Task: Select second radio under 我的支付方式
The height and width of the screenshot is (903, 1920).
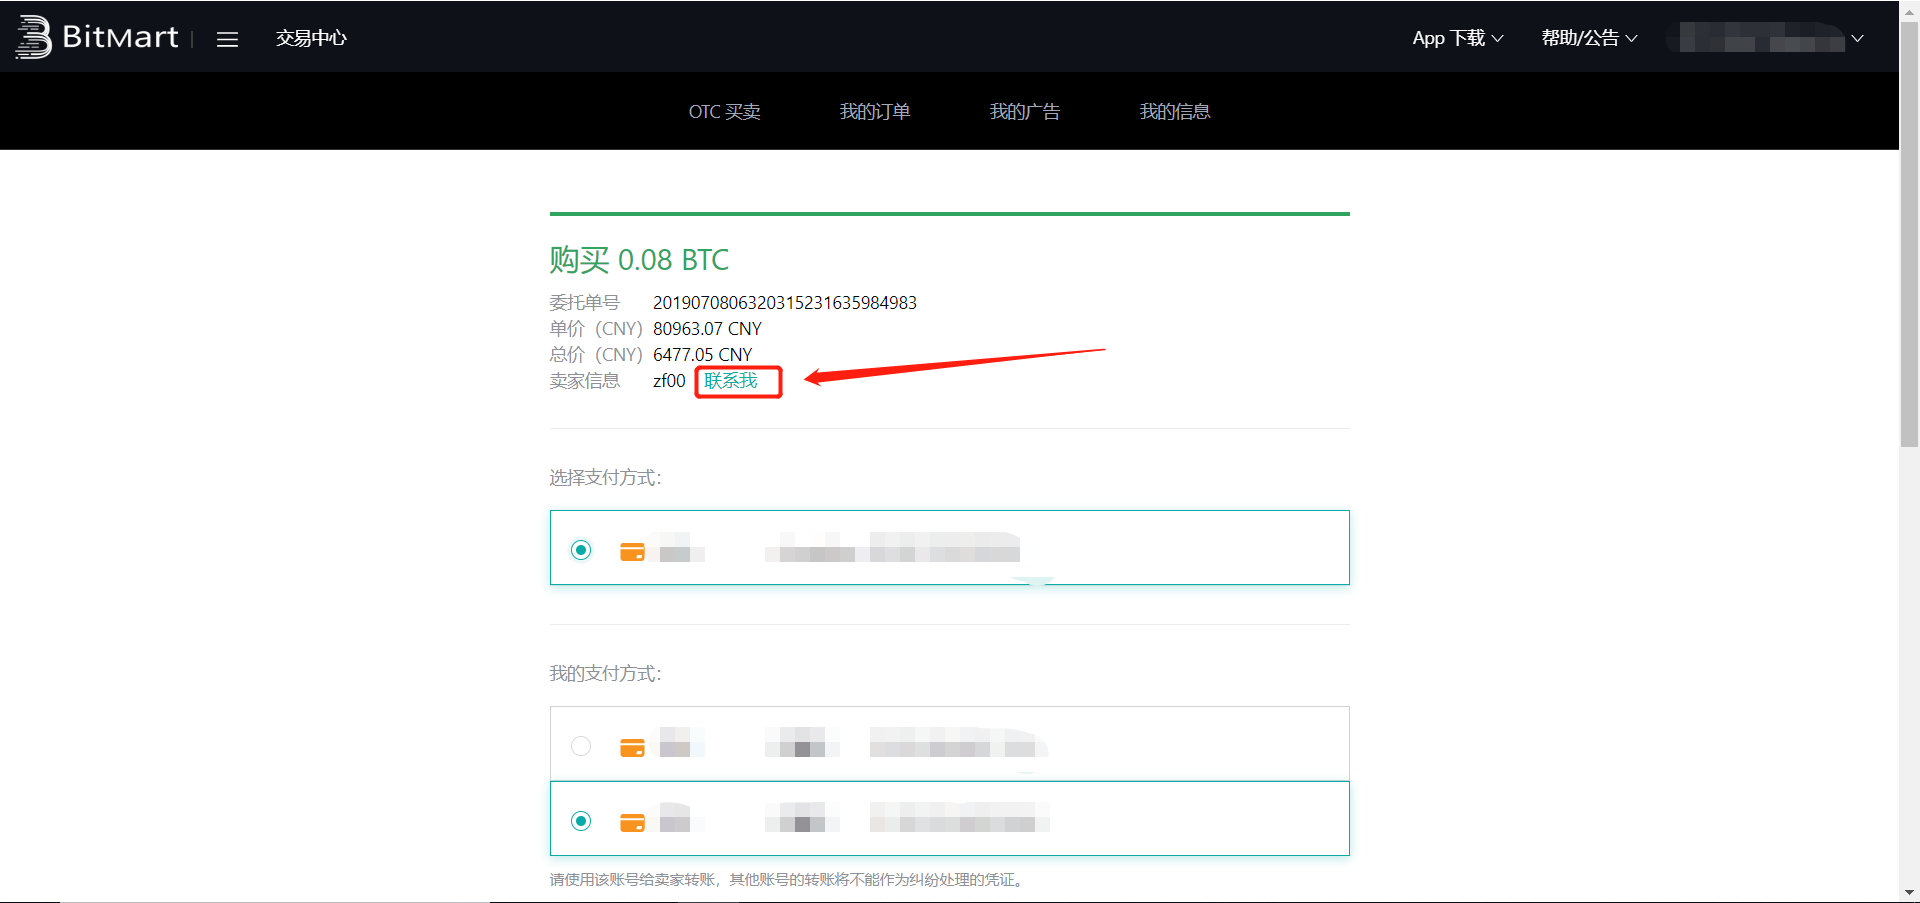Action: [x=581, y=821]
